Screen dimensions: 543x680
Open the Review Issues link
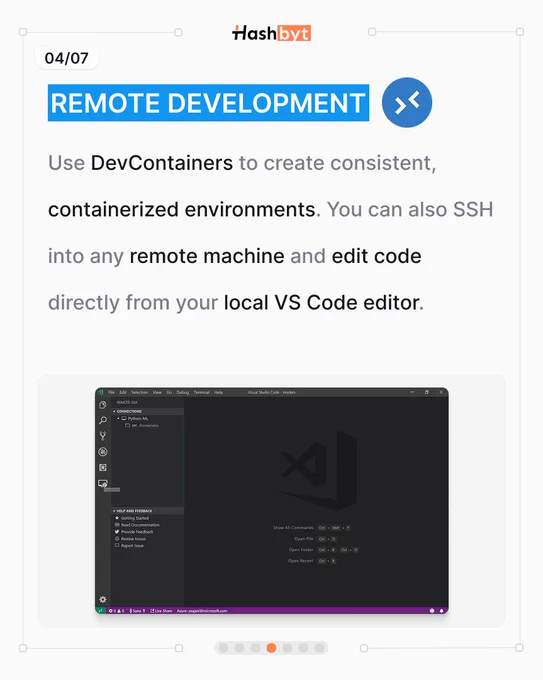133,539
